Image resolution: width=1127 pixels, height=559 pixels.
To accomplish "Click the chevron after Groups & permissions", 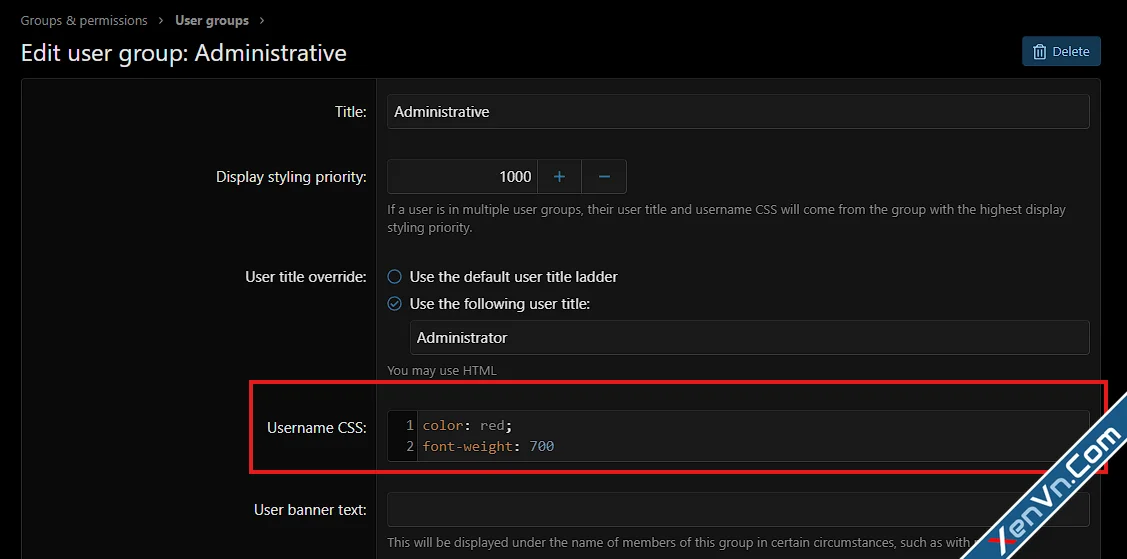I will 160,20.
